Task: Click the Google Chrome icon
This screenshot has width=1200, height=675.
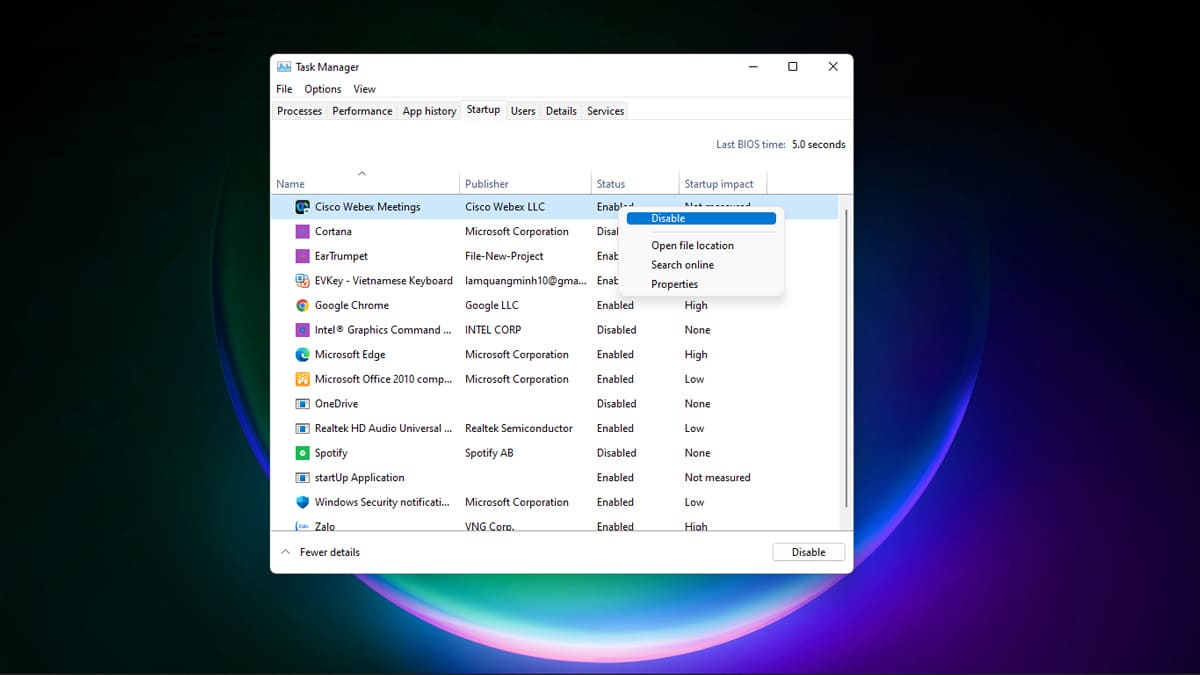Action: (x=302, y=305)
